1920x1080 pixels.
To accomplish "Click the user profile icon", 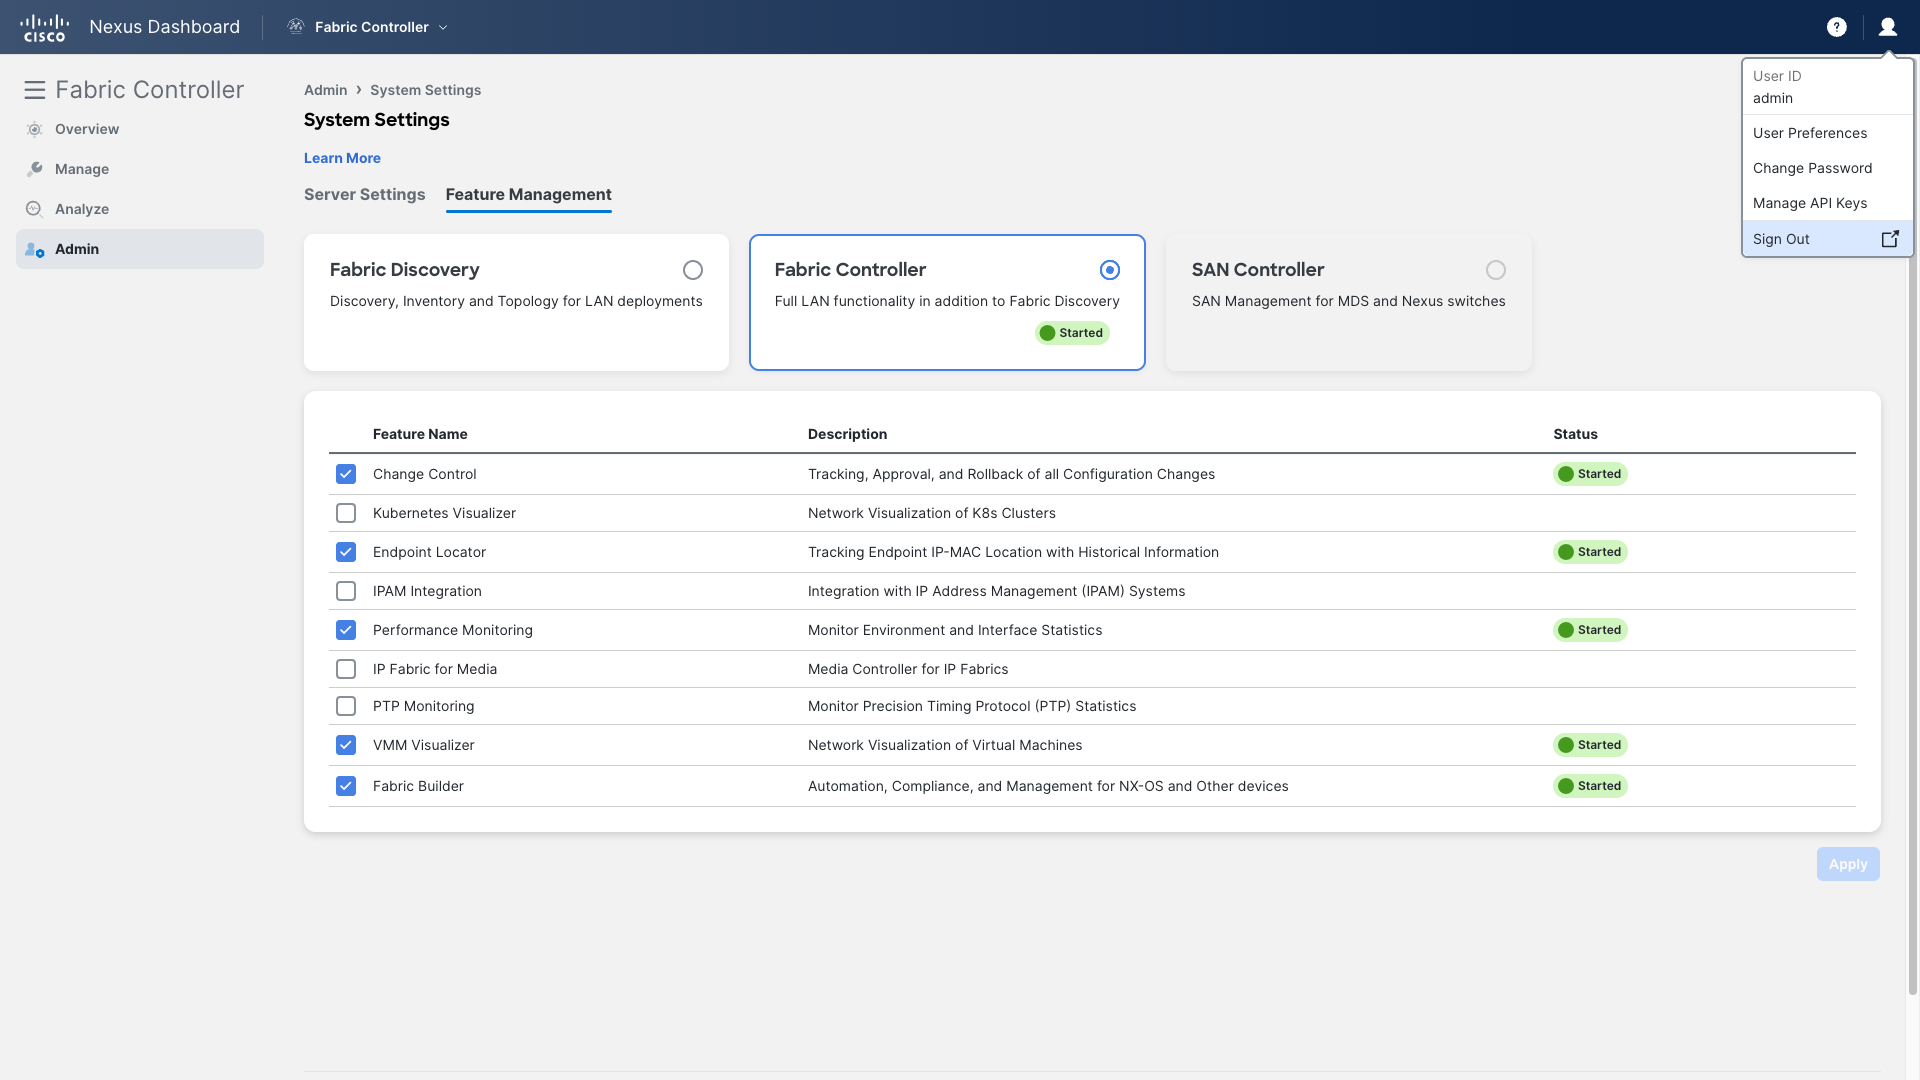I will click(x=1888, y=27).
